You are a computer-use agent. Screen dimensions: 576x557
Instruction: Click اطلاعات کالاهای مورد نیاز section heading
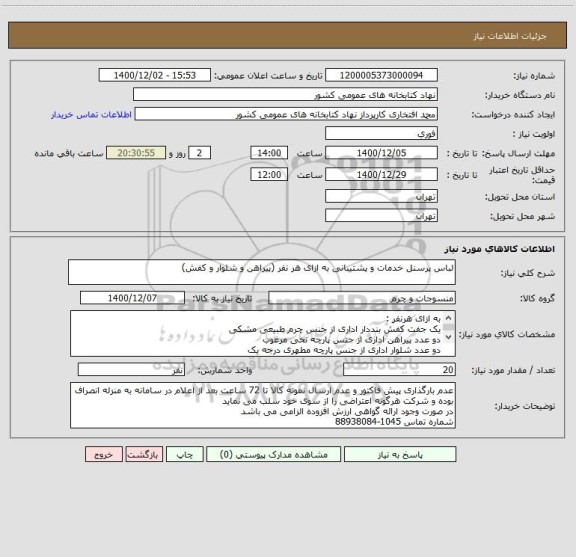coord(500,249)
